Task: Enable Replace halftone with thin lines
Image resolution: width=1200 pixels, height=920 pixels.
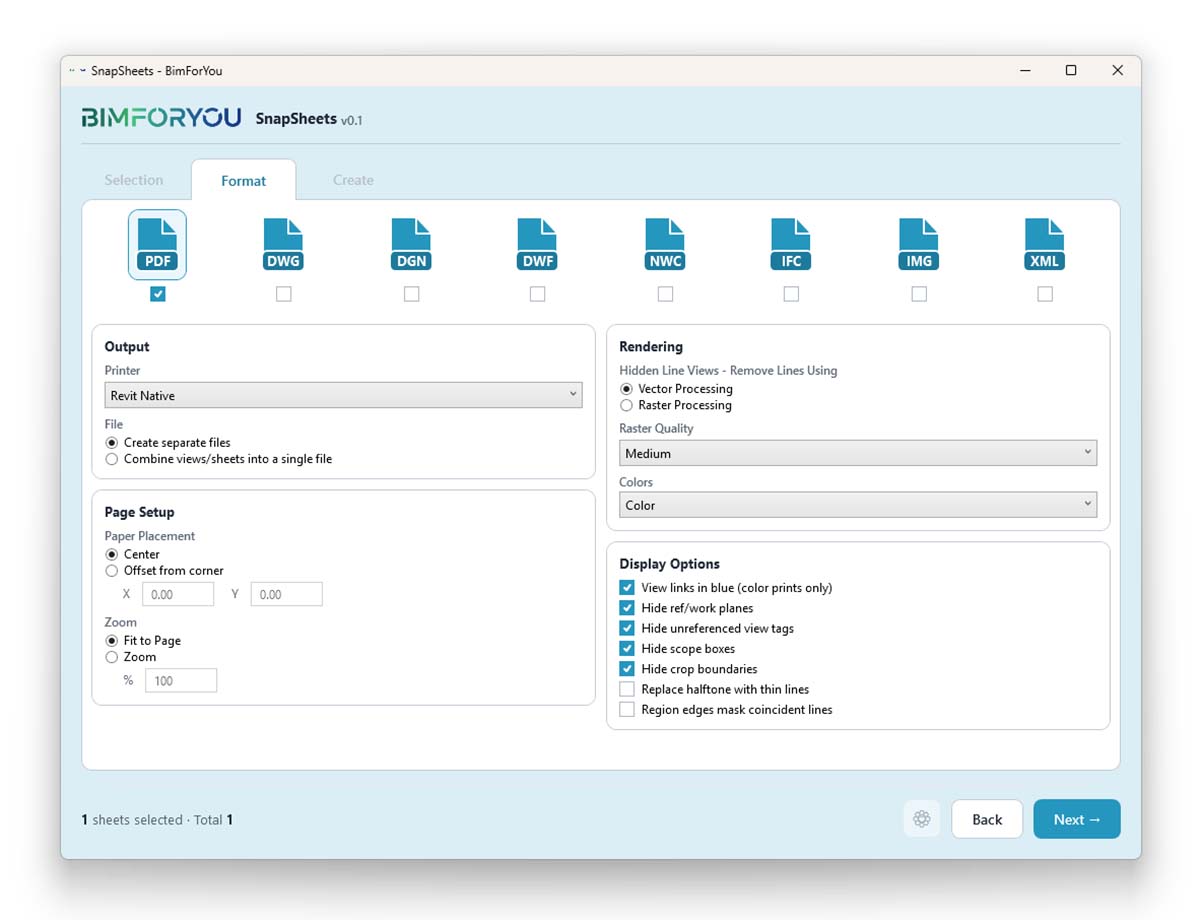Action: pyautogui.click(x=627, y=689)
